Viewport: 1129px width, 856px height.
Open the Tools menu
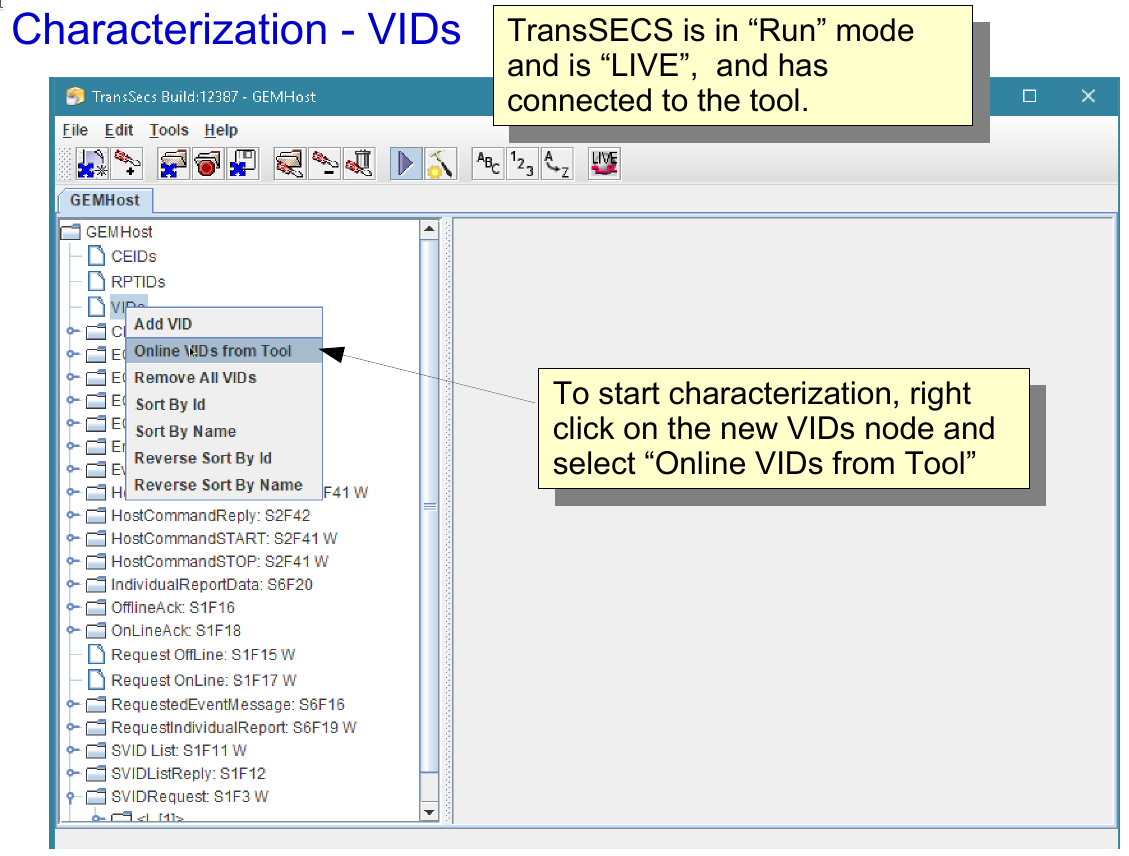pos(169,130)
